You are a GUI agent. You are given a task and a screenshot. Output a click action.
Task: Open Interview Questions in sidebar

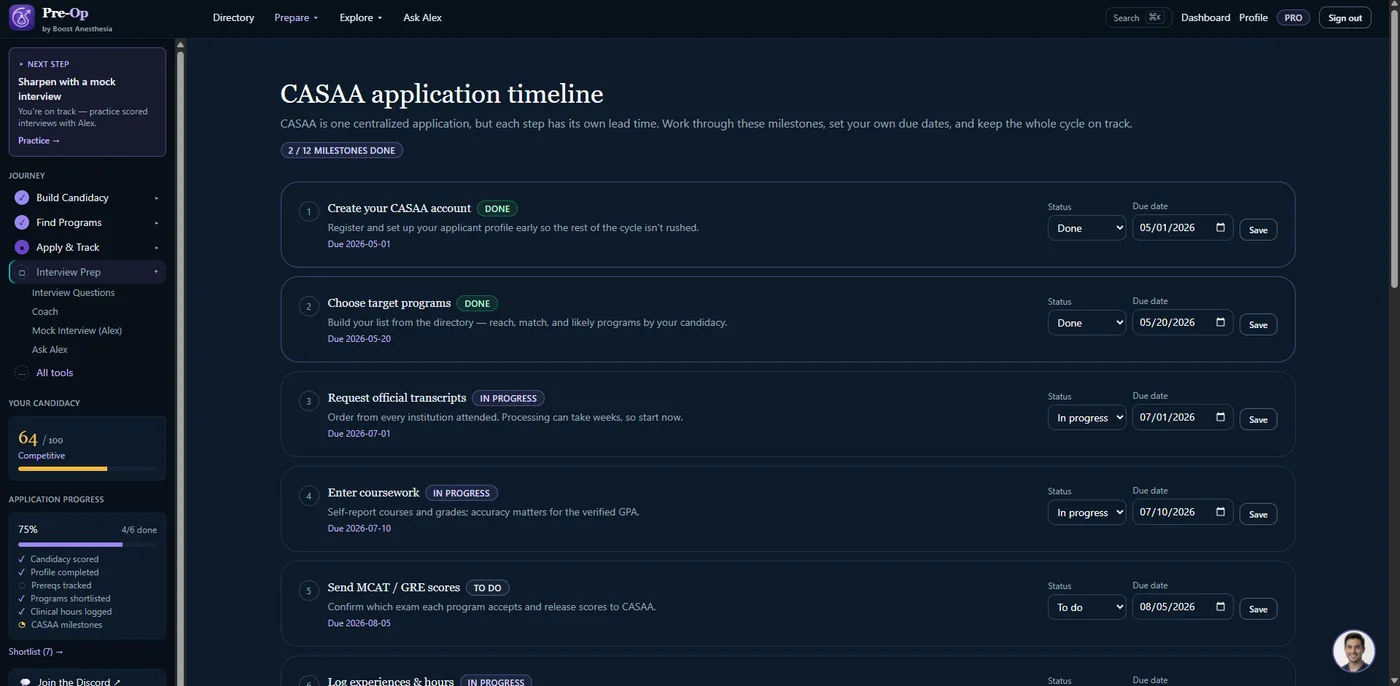point(73,293)
